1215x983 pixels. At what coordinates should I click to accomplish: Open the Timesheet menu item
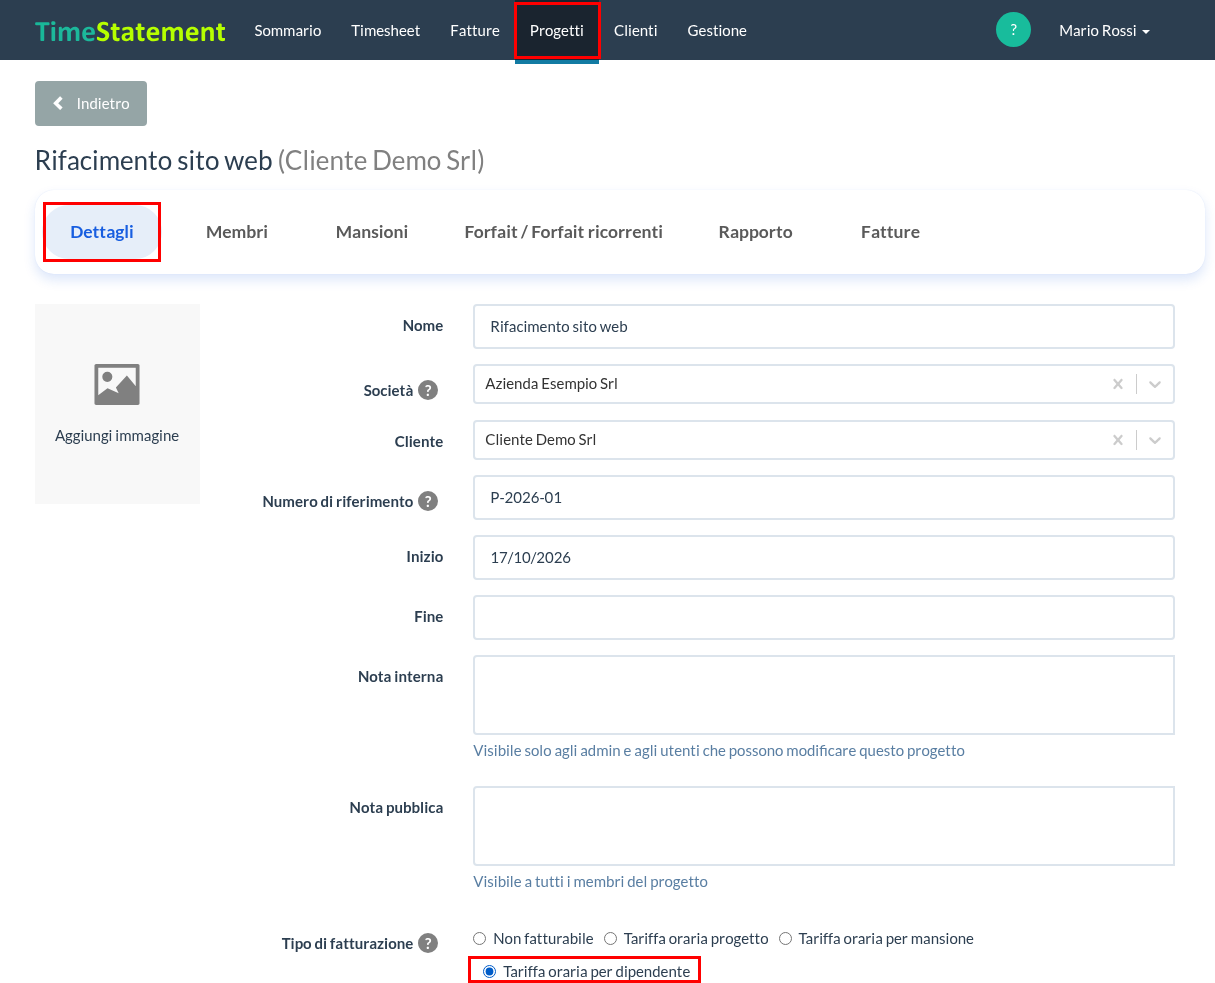(386, 31)
